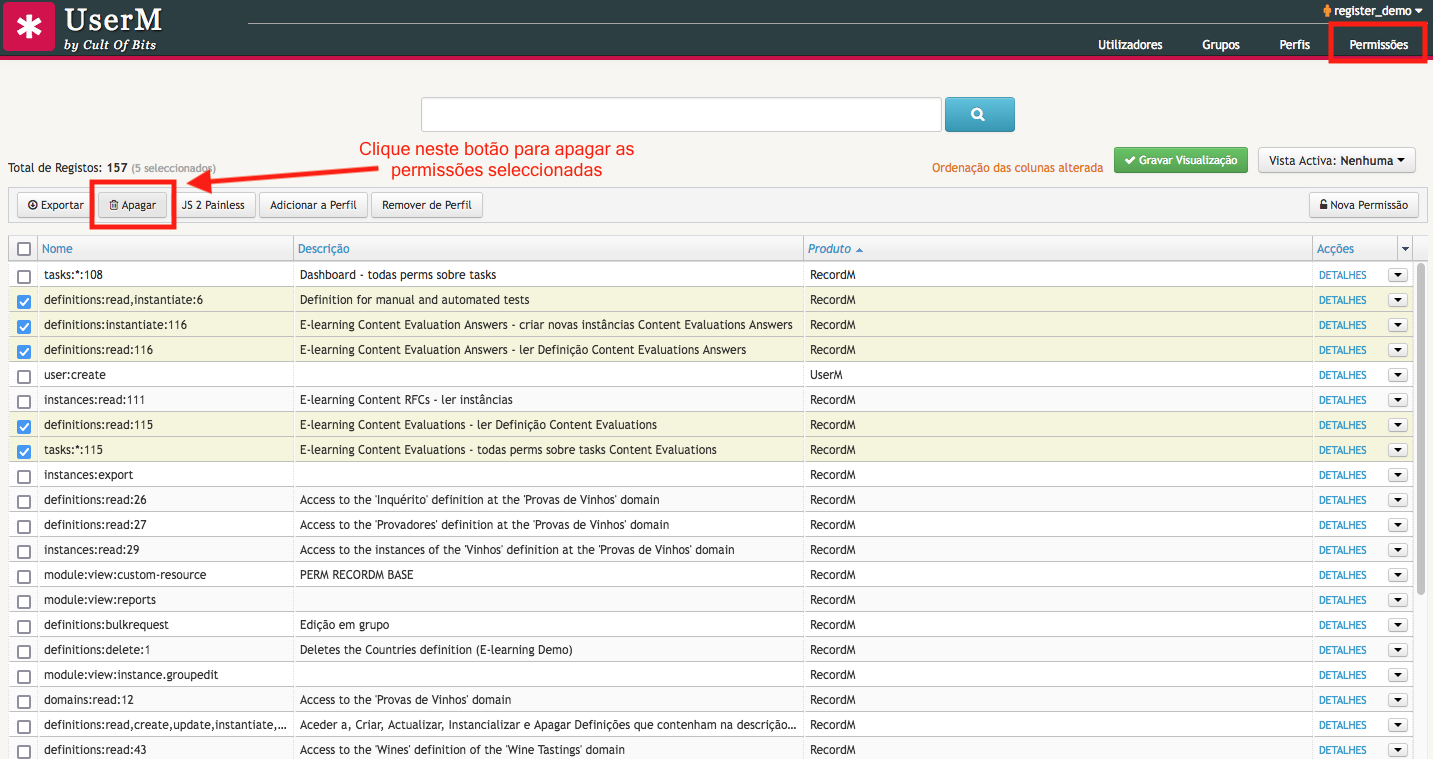Click into the search text field
The image size is (1433, 759).
681,115
